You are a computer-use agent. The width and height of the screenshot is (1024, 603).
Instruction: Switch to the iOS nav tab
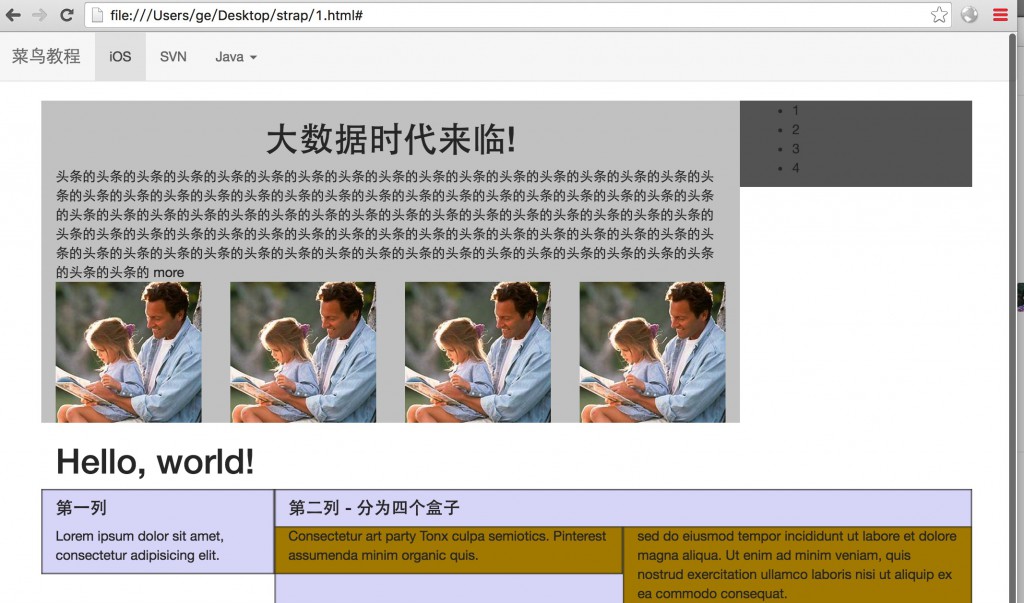pos(119,56)
